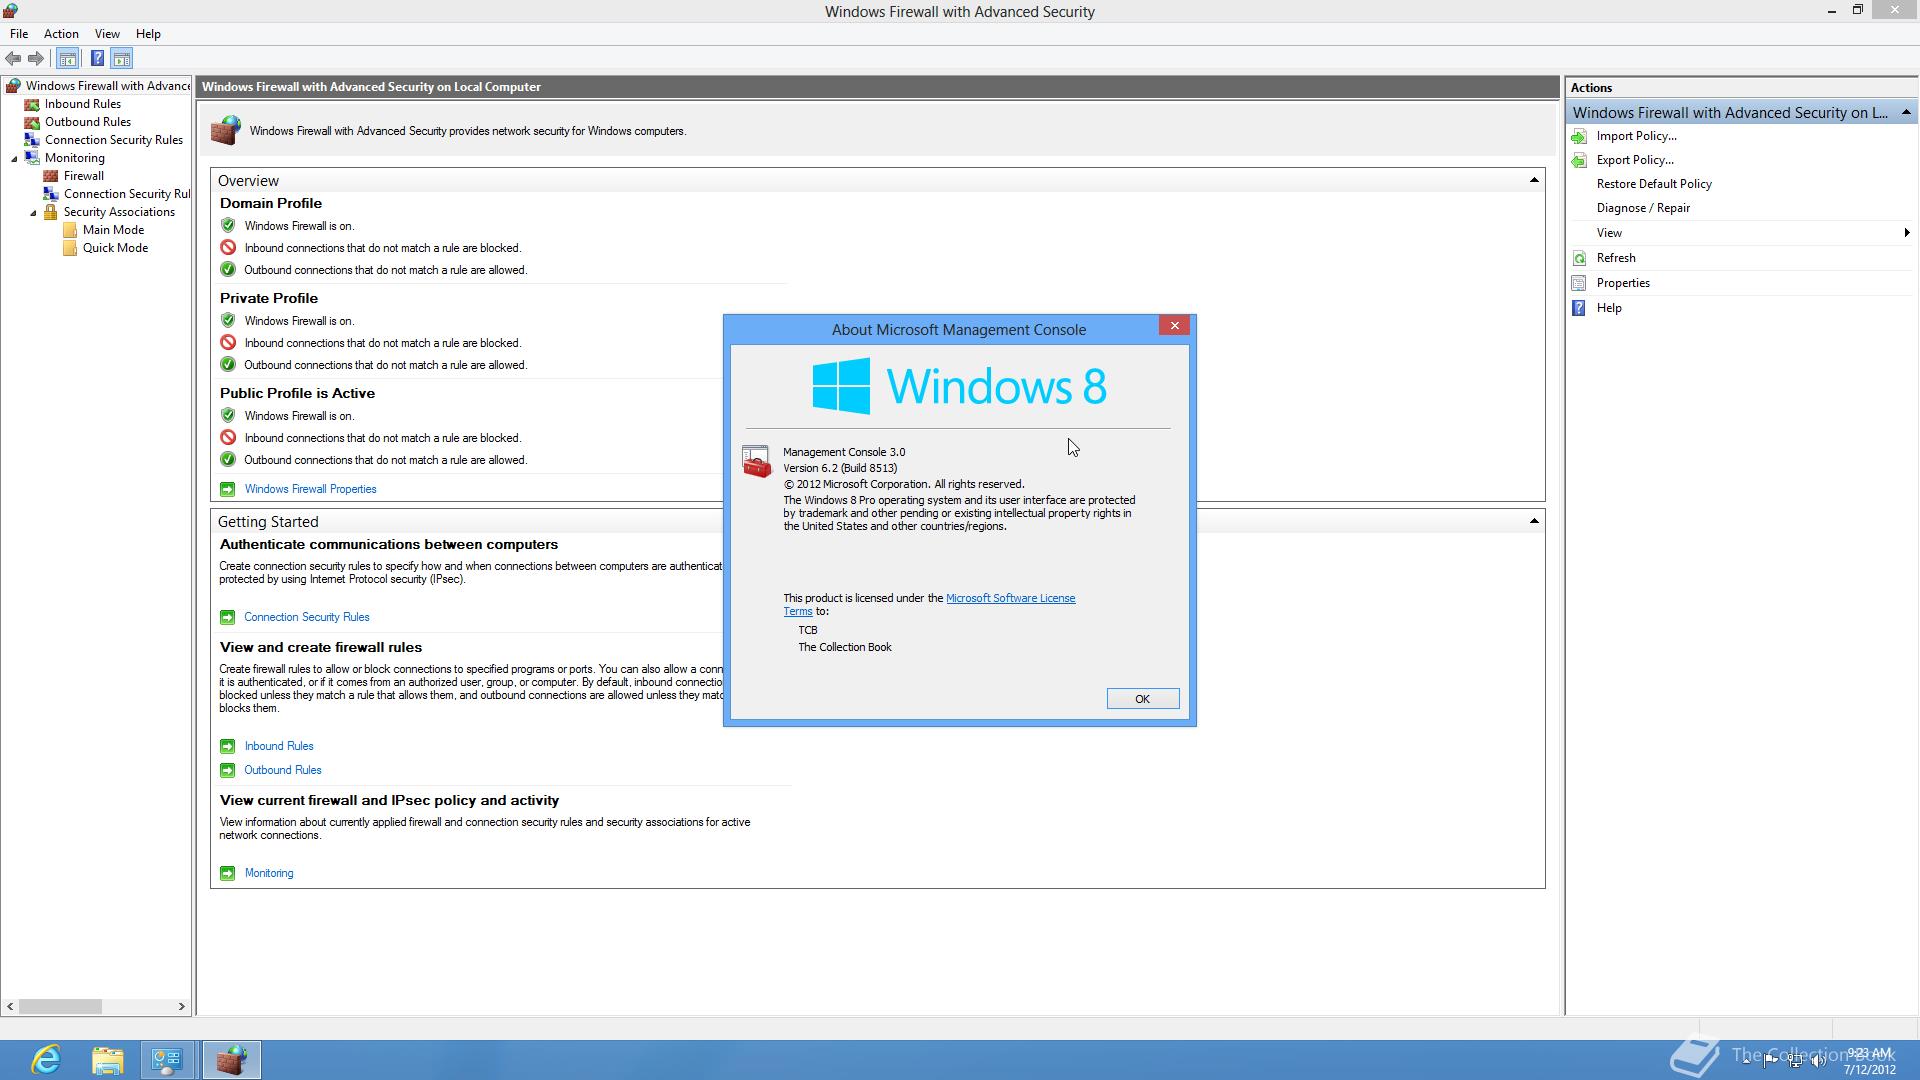Screen dimensions: 1920x1080
Task: Open the Help menu
Action: click(148, 34)
